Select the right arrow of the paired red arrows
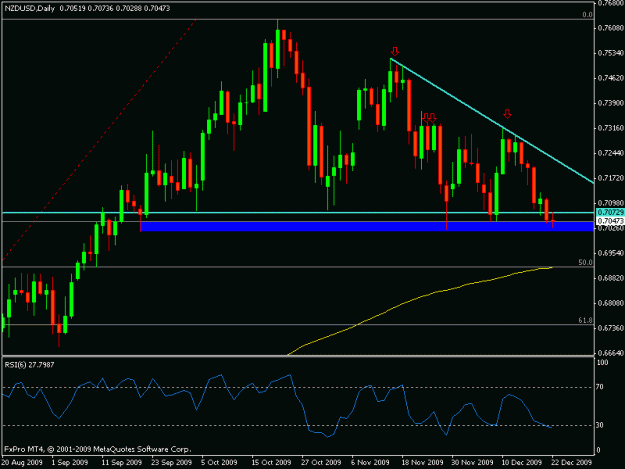This screenshot has height=469, width=625. coord(432,118)
